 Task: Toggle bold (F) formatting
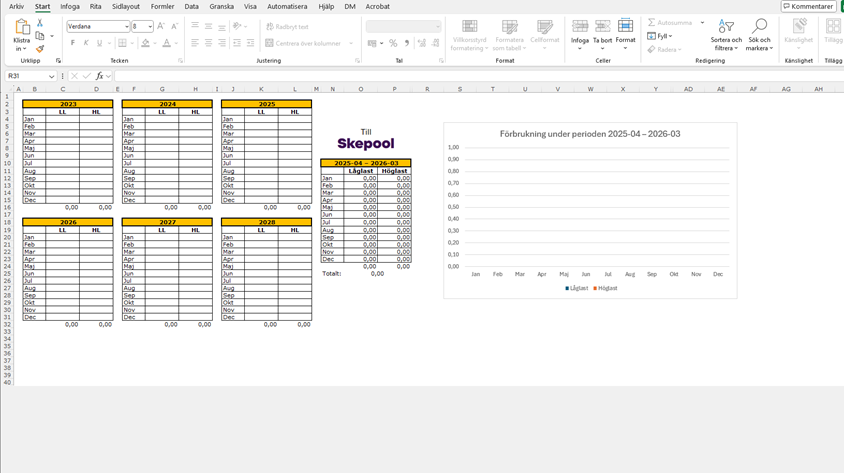click(x=73, y=43)
